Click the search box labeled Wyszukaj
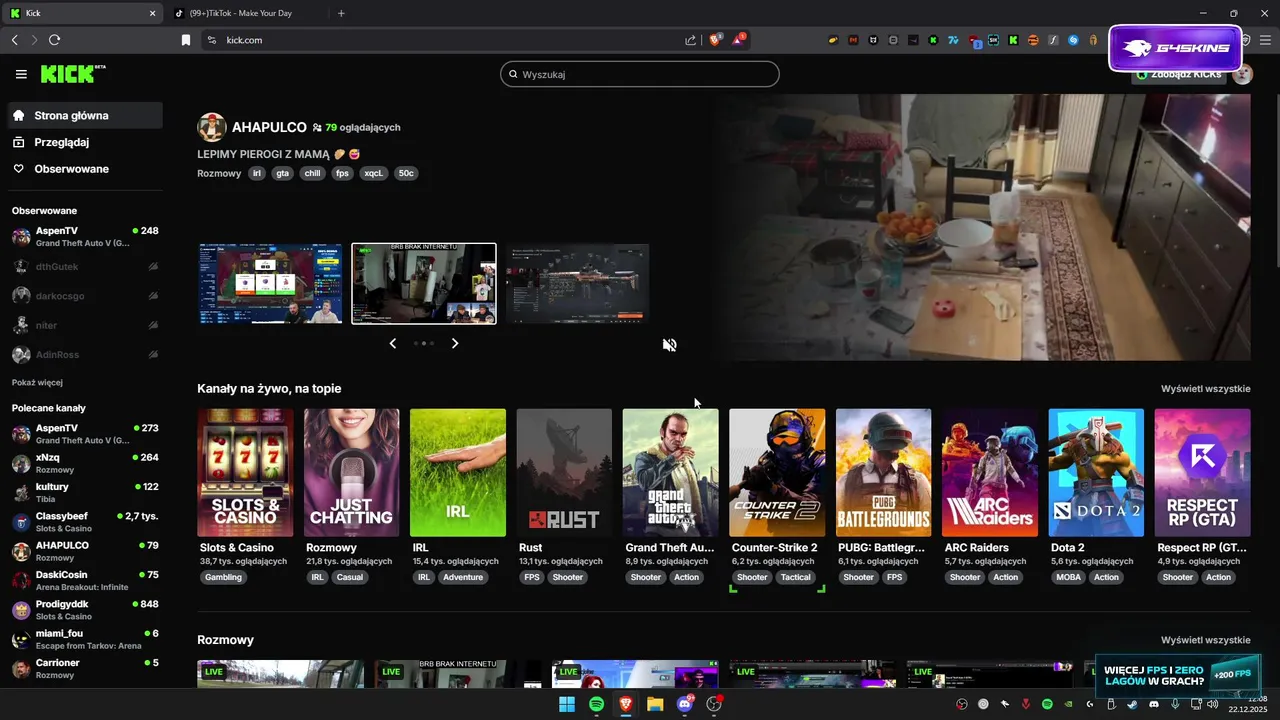 point(639,74)
